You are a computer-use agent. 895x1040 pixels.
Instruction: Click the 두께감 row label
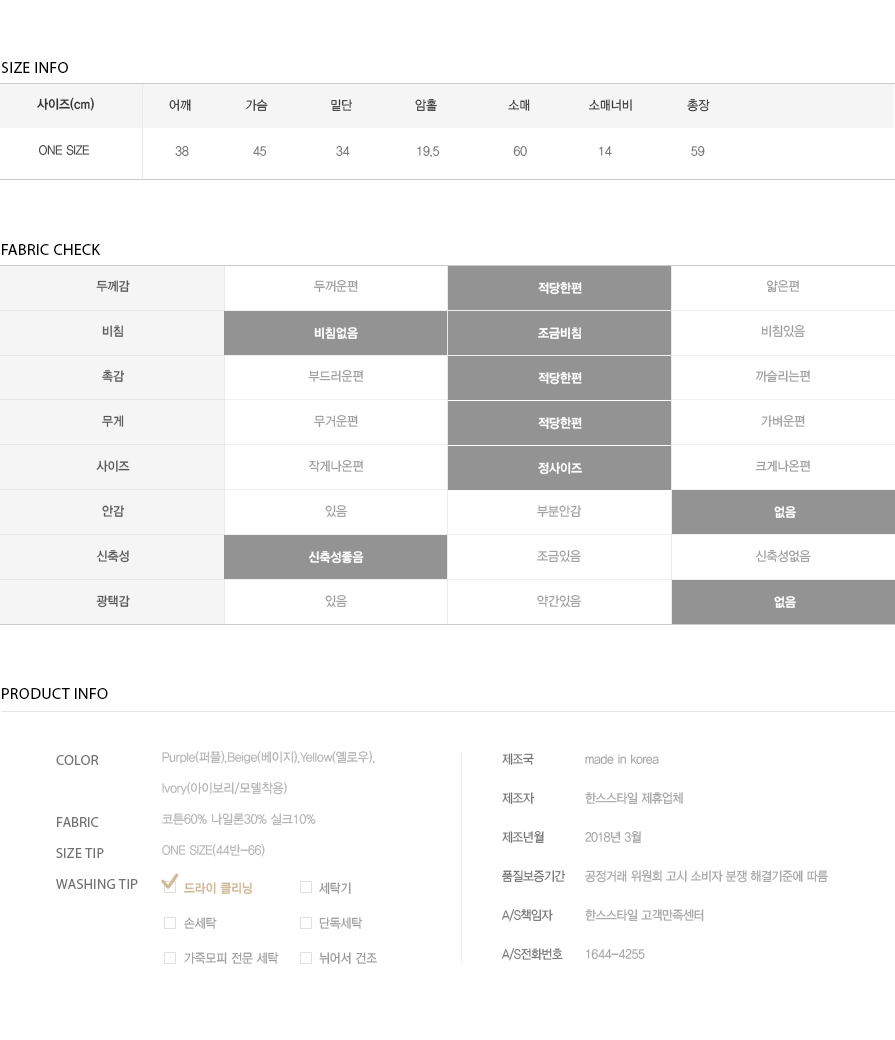pos(113,286)
